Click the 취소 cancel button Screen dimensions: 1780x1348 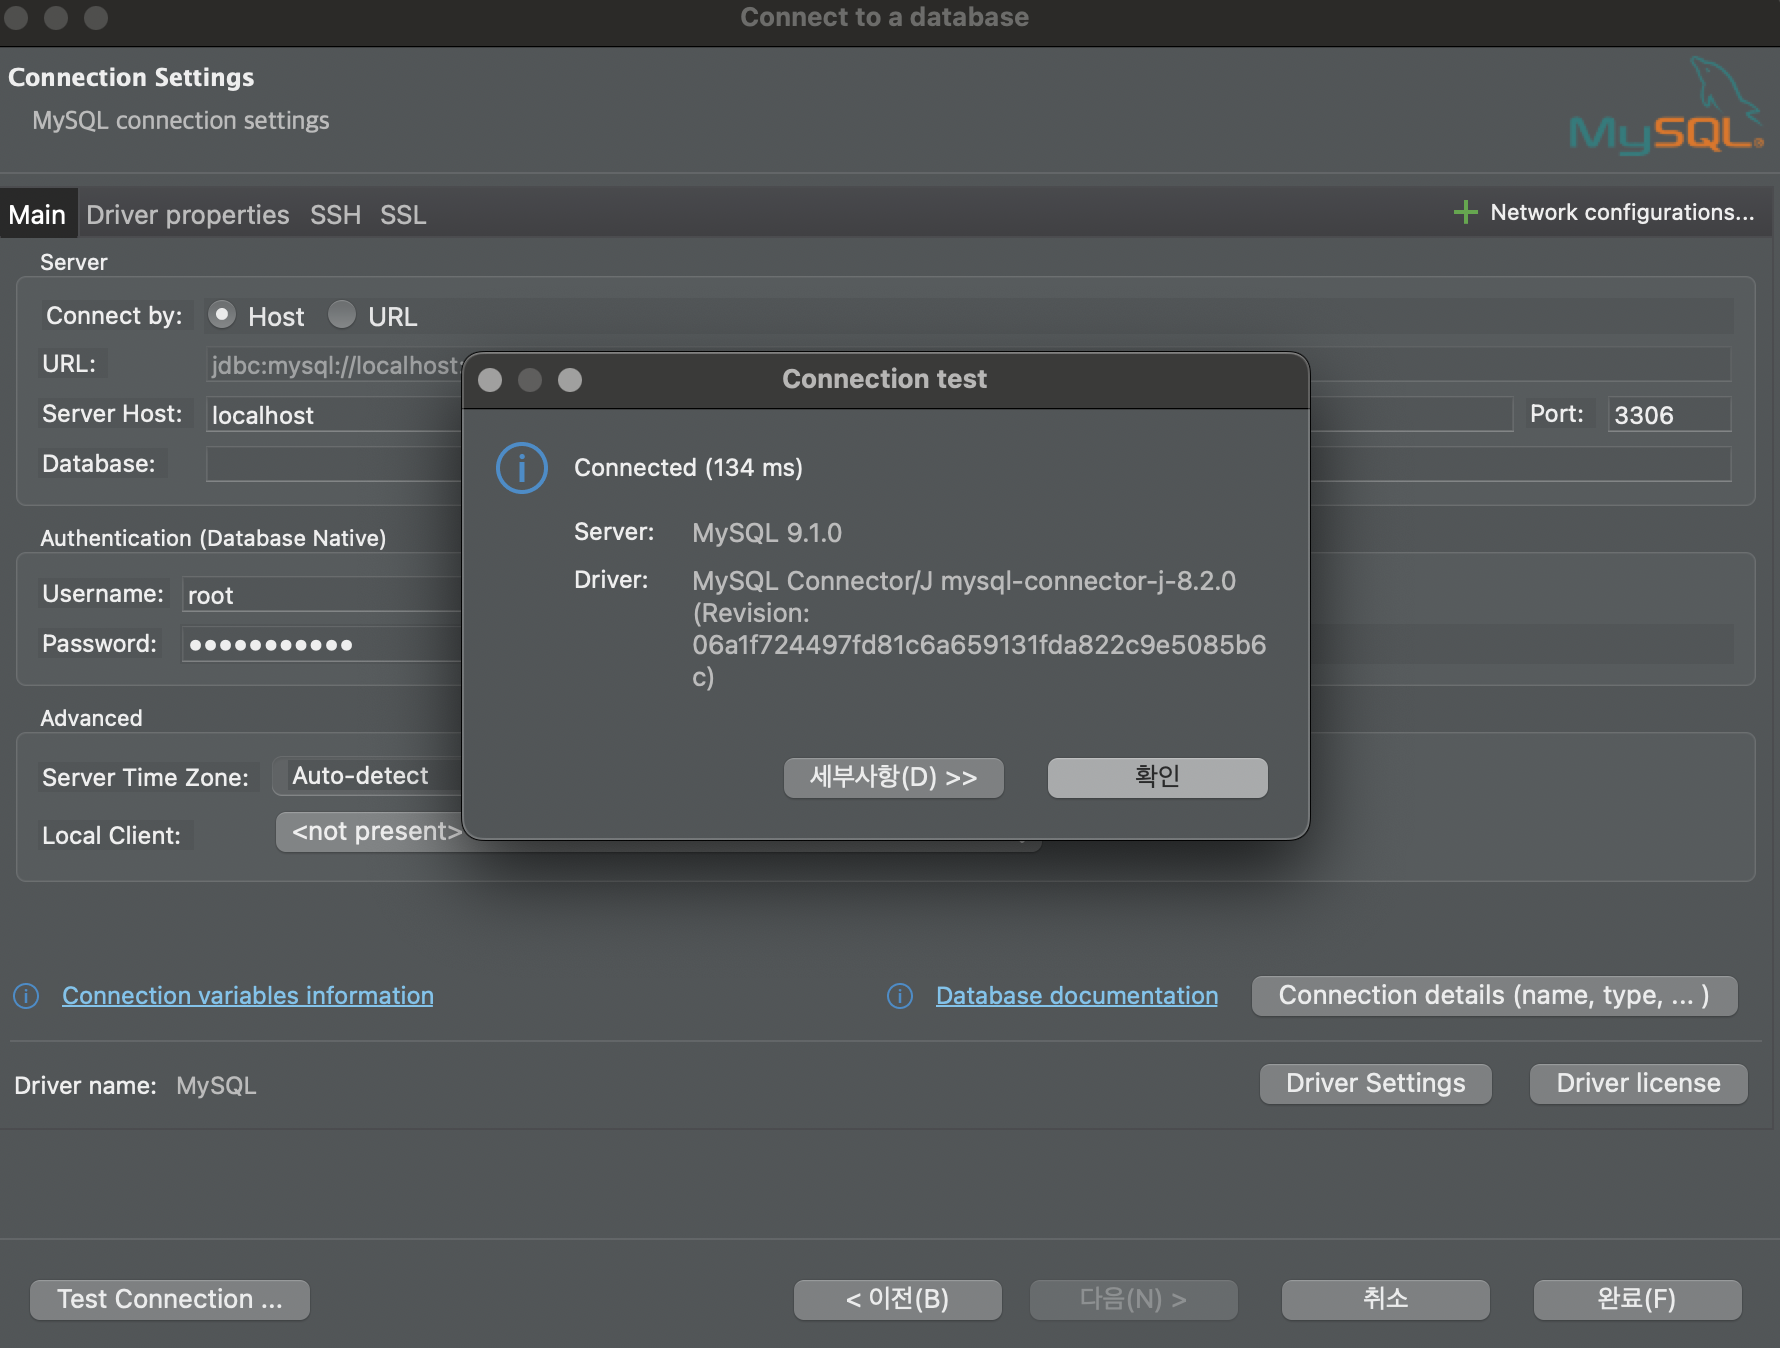(x=1386, y=1299)
